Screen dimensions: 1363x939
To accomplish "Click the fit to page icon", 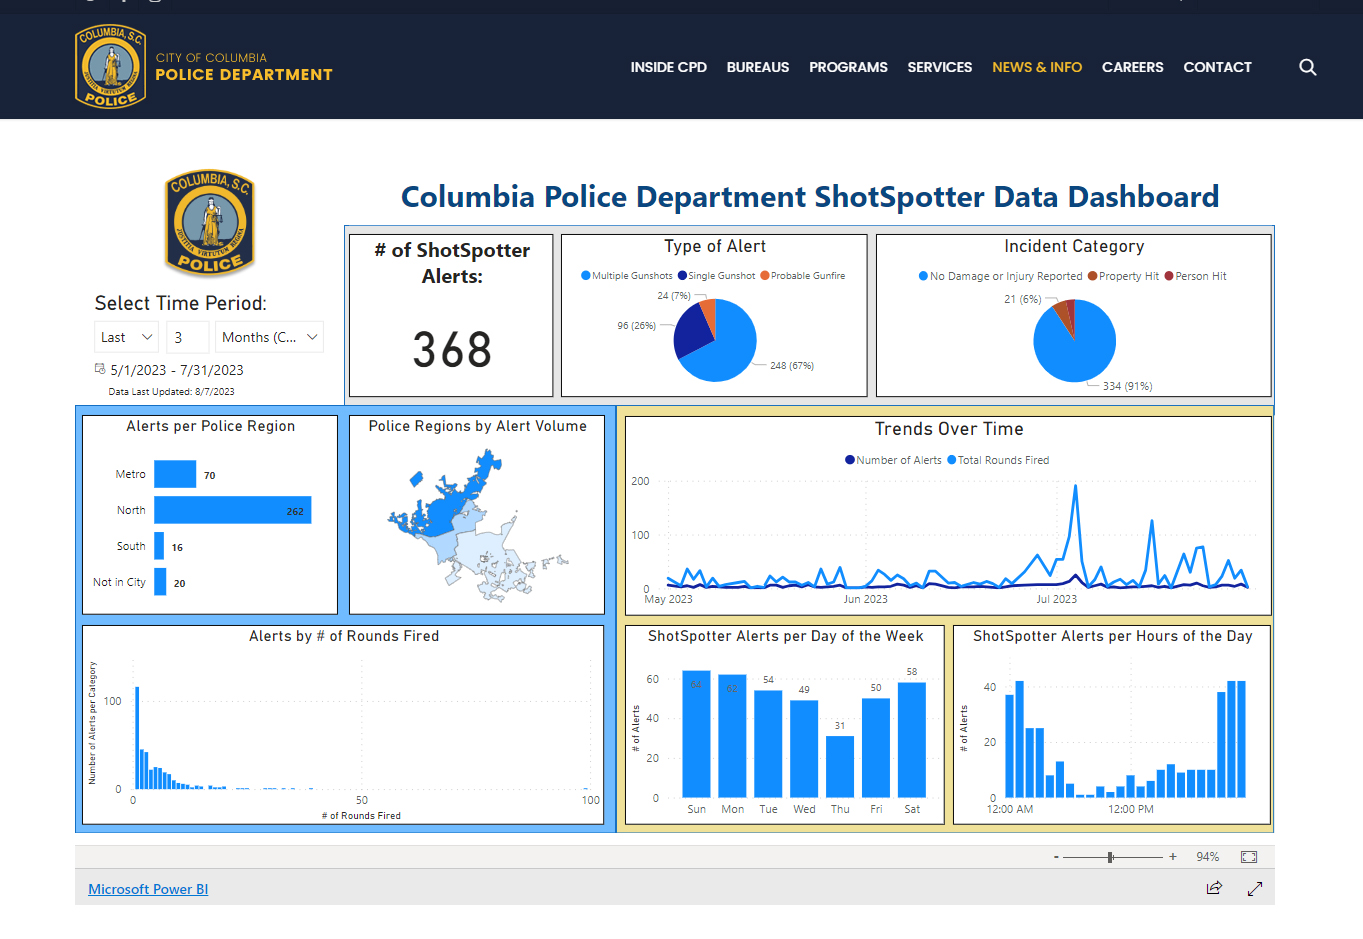I will (1248, 857).
